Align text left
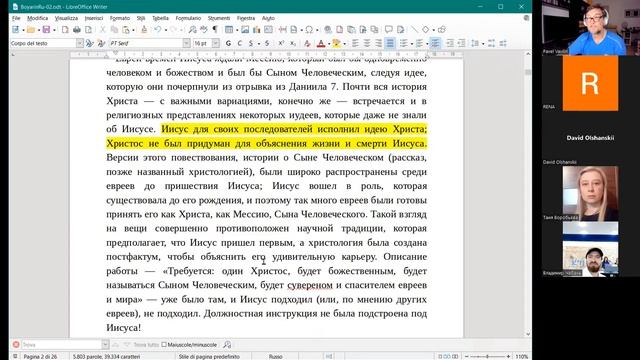Image resolution: width=640 pixels, height=360 pixels. (355, 43)
